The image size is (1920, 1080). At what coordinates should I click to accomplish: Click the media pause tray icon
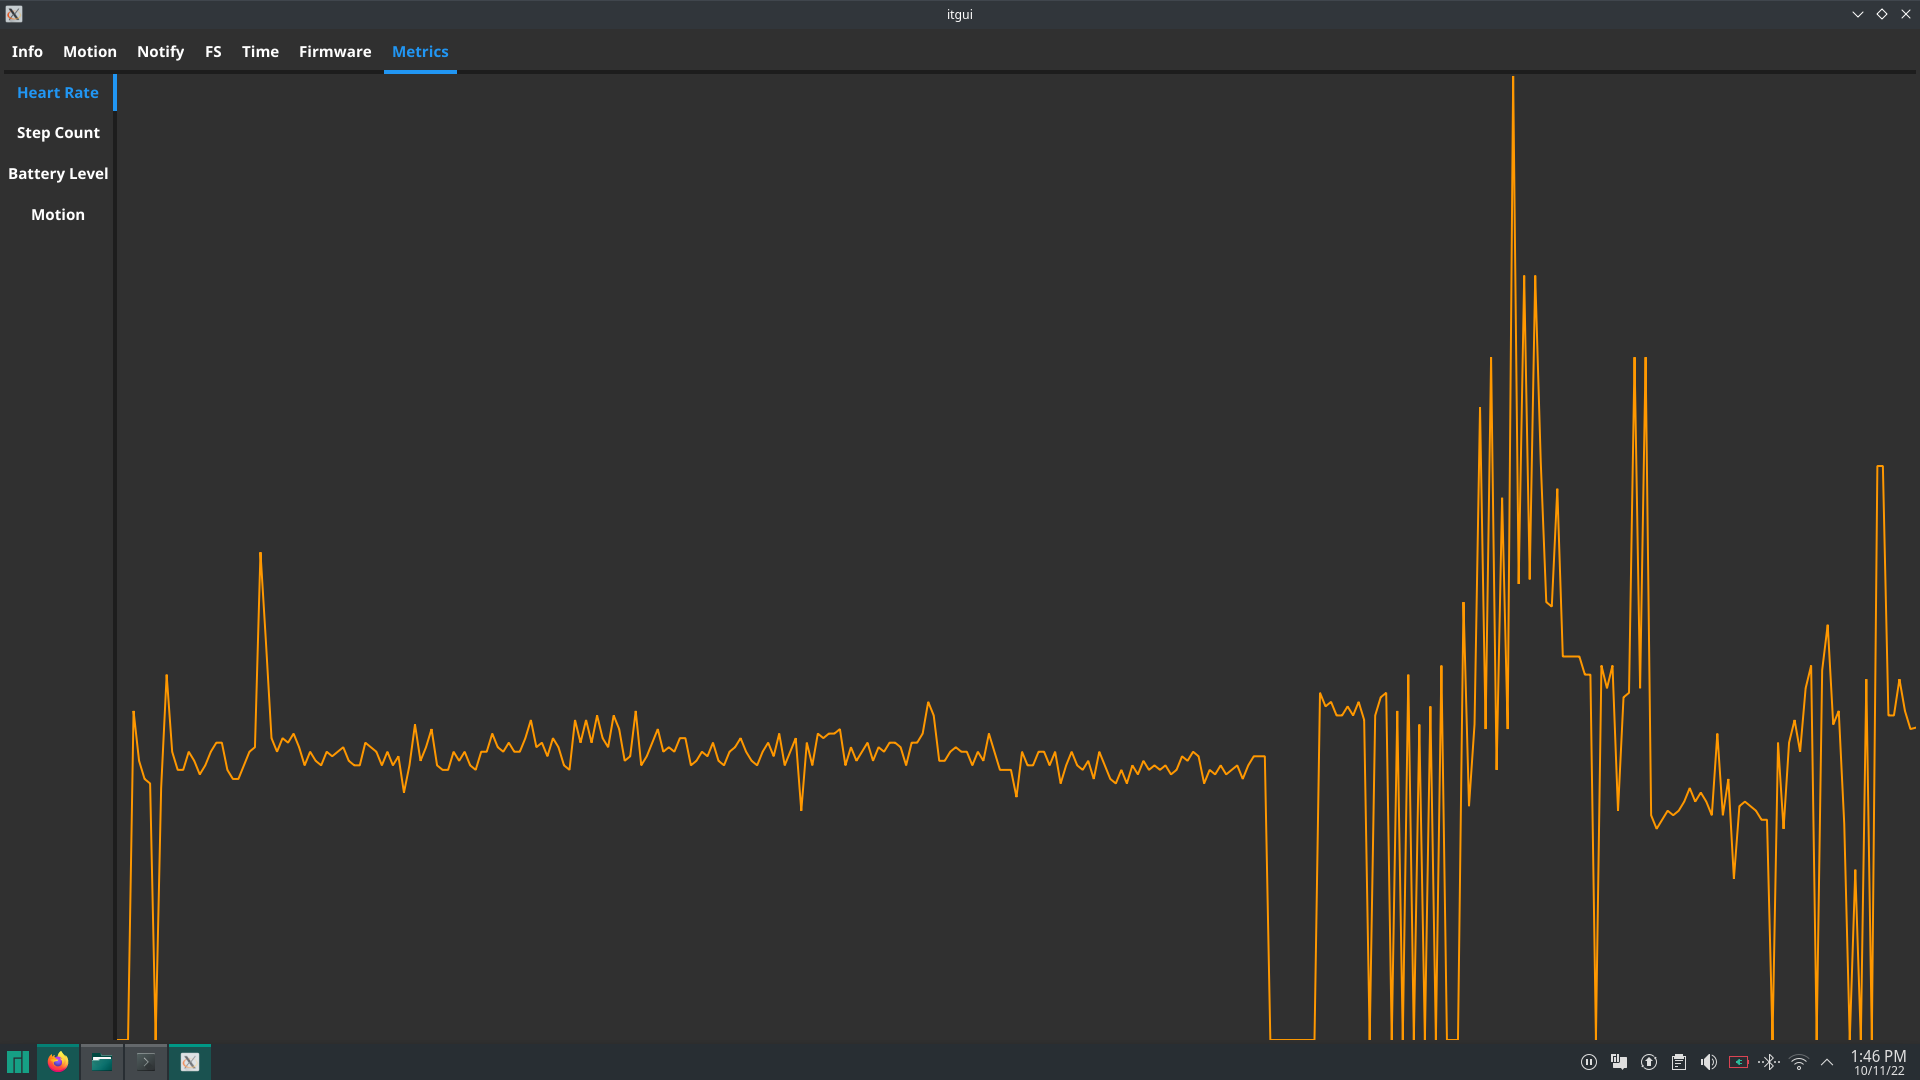(1589, 1062)
